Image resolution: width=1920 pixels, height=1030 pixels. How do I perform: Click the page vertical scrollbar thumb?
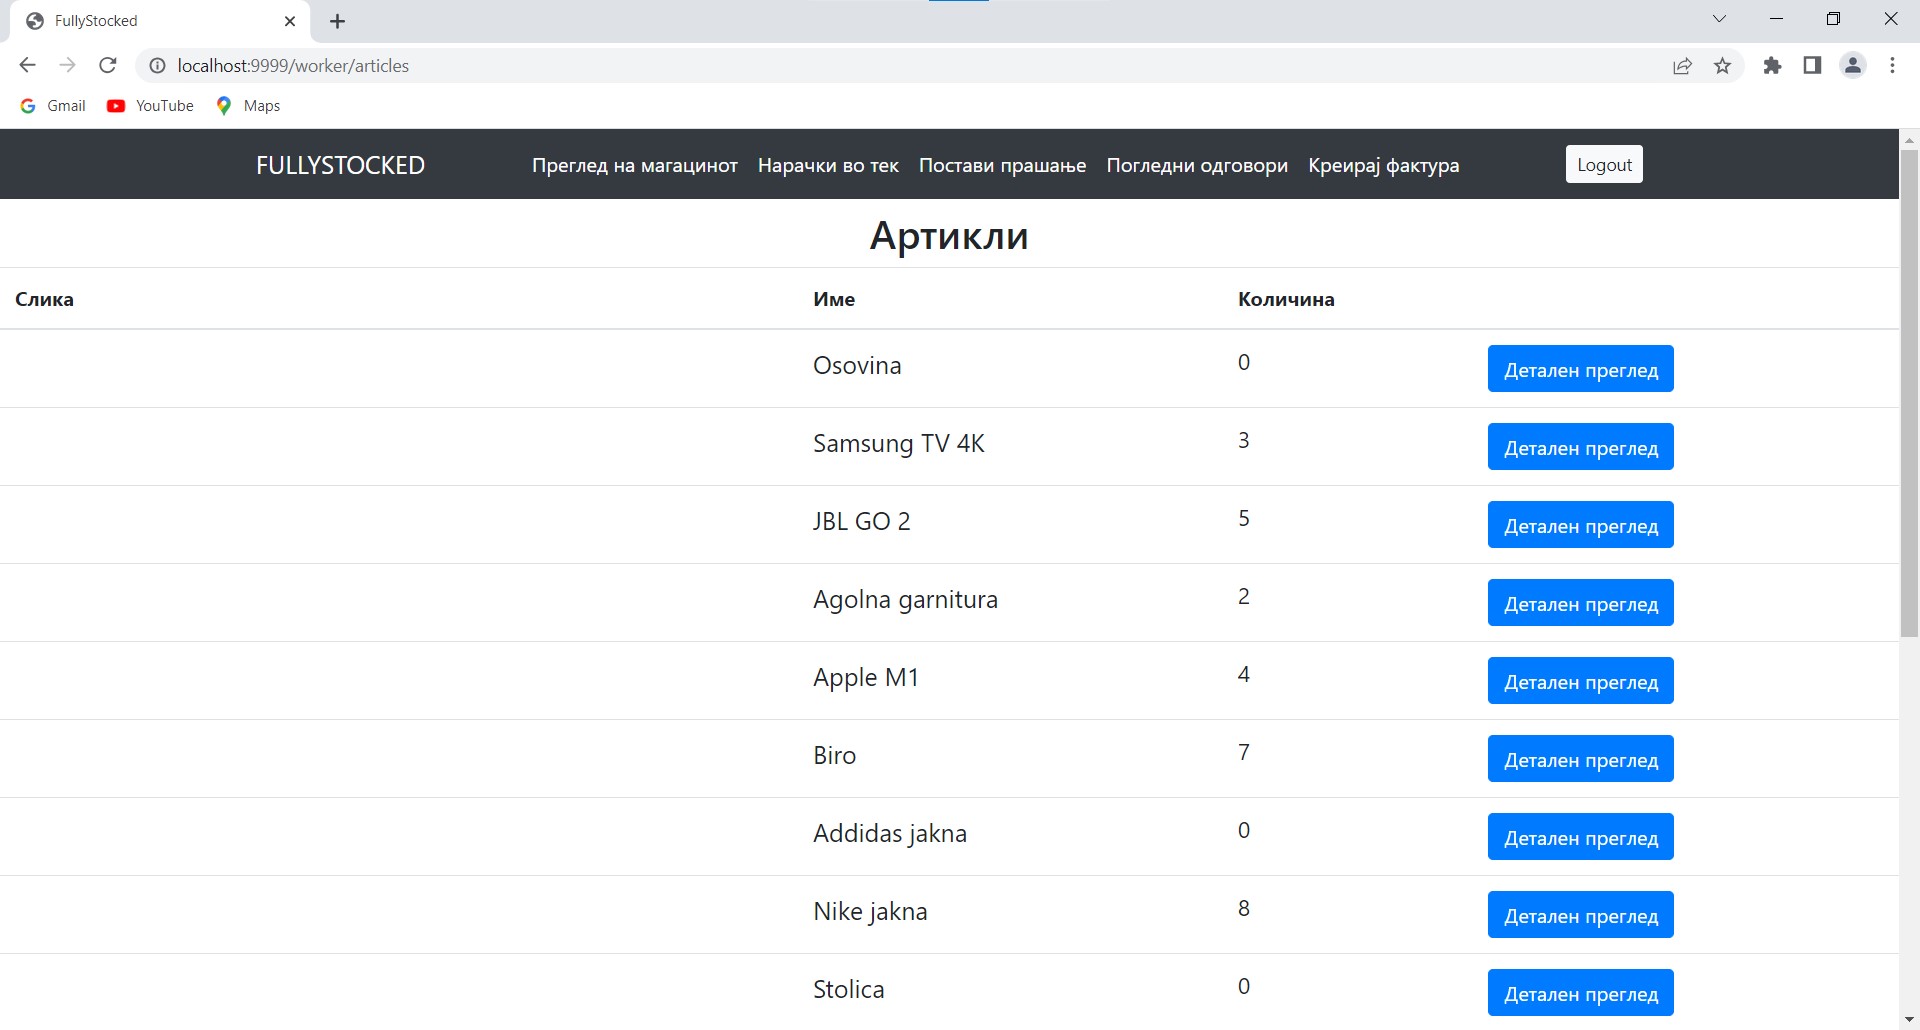click(1909, 390)
